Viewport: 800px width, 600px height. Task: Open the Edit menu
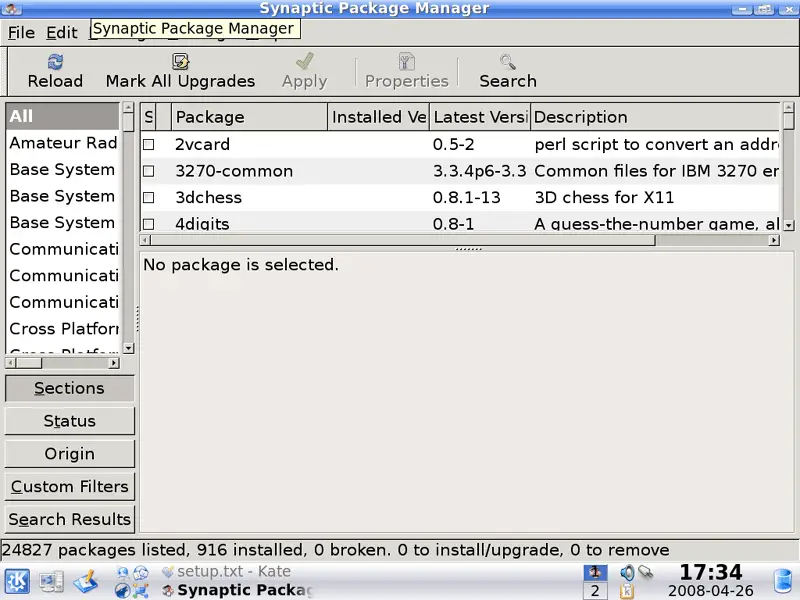pos(62,33)
